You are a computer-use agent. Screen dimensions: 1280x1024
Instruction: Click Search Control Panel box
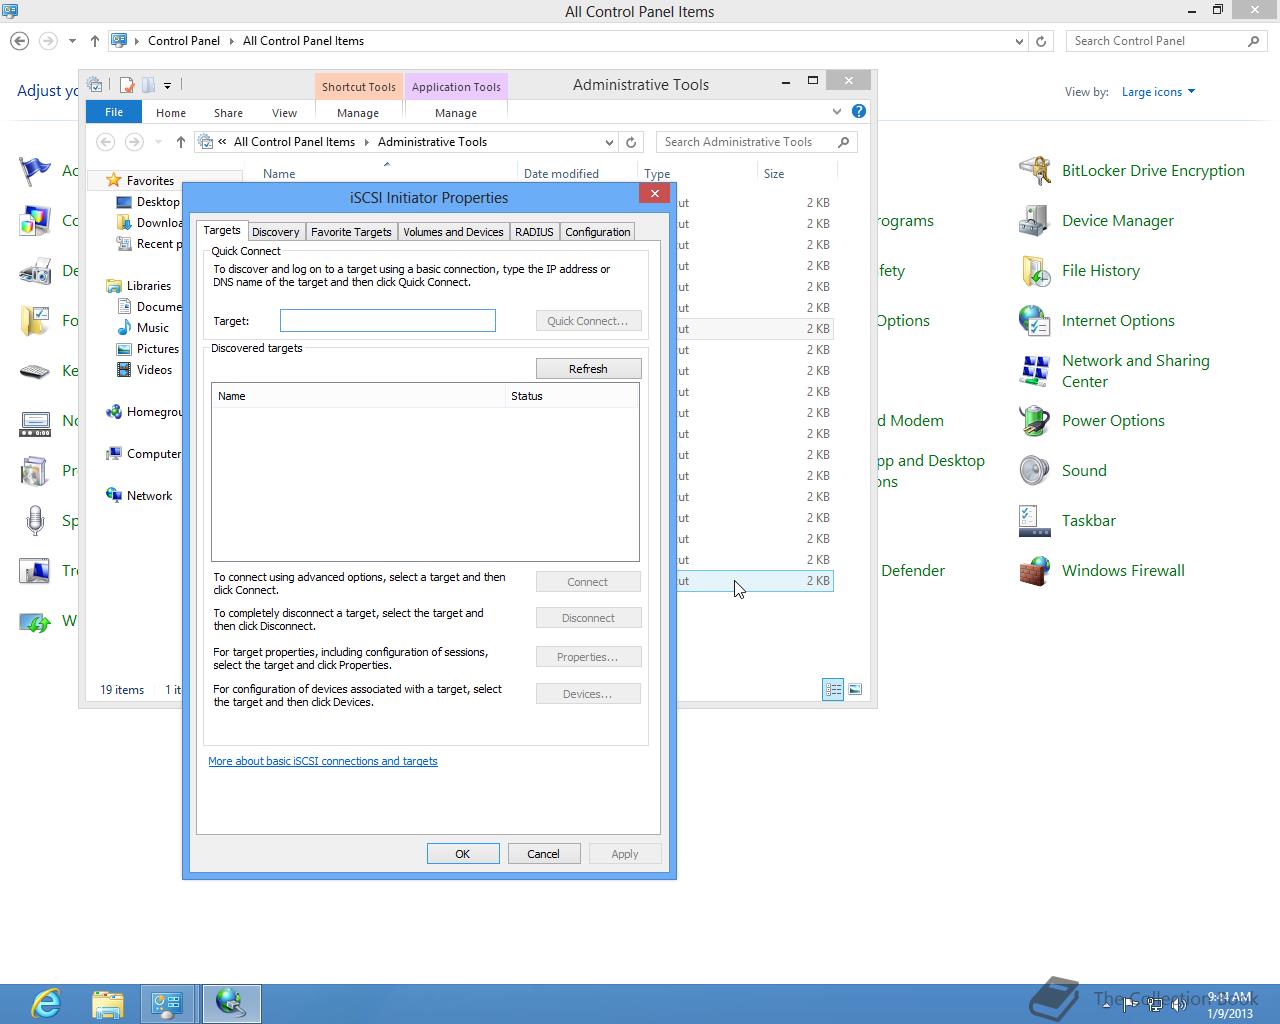pos(1166,41)
